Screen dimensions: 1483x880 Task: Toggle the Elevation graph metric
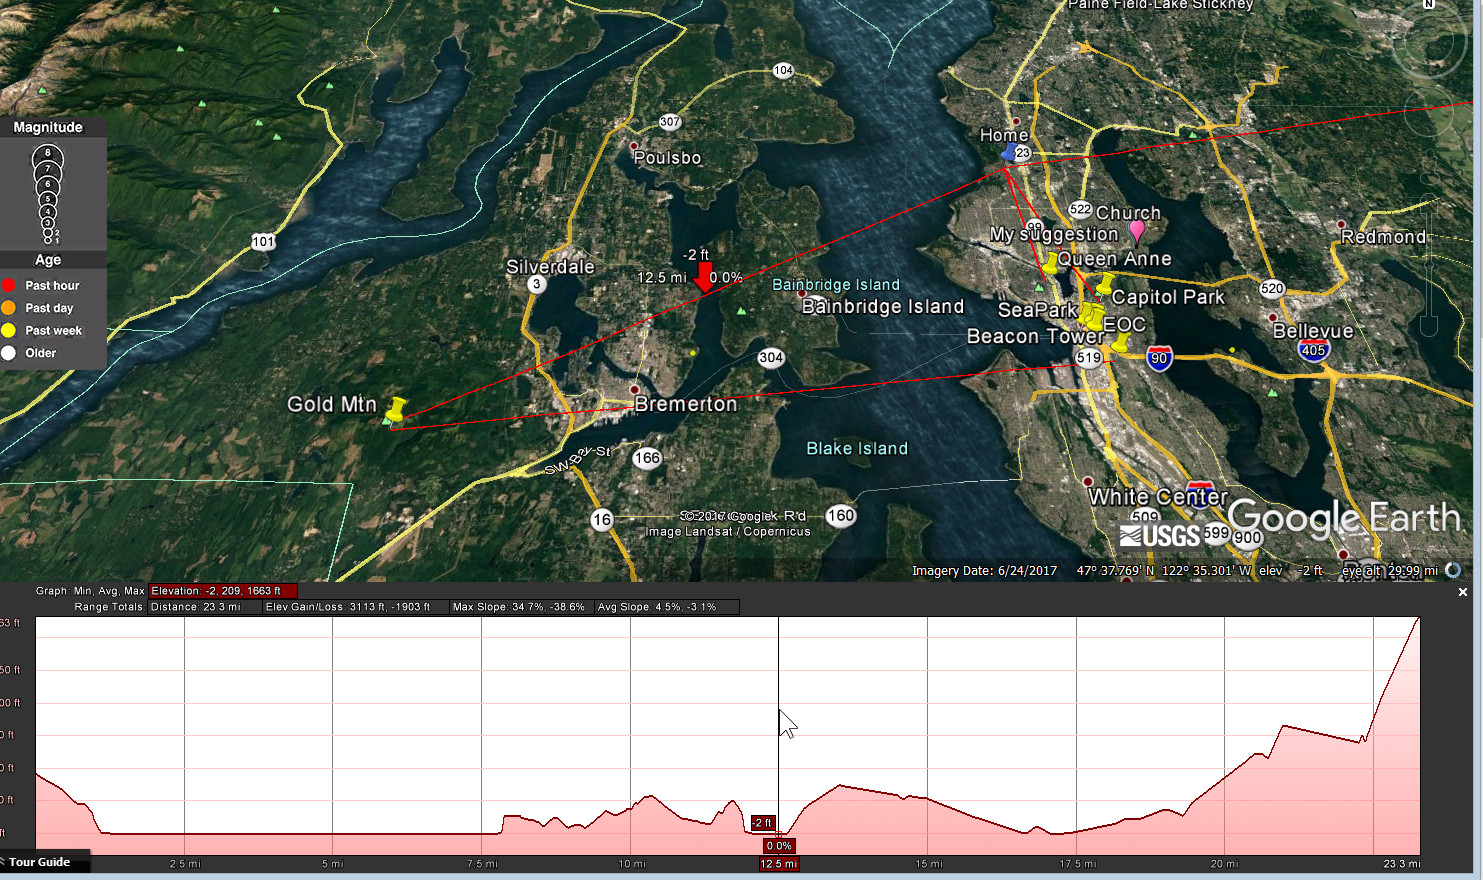[222, 591]
